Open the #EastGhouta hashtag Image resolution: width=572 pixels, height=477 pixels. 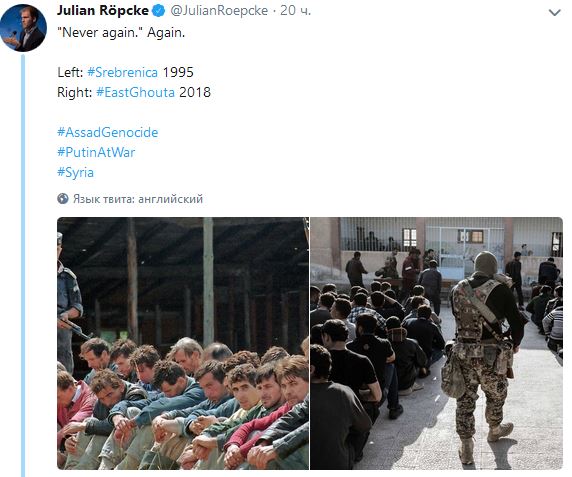tap(135, 92)
